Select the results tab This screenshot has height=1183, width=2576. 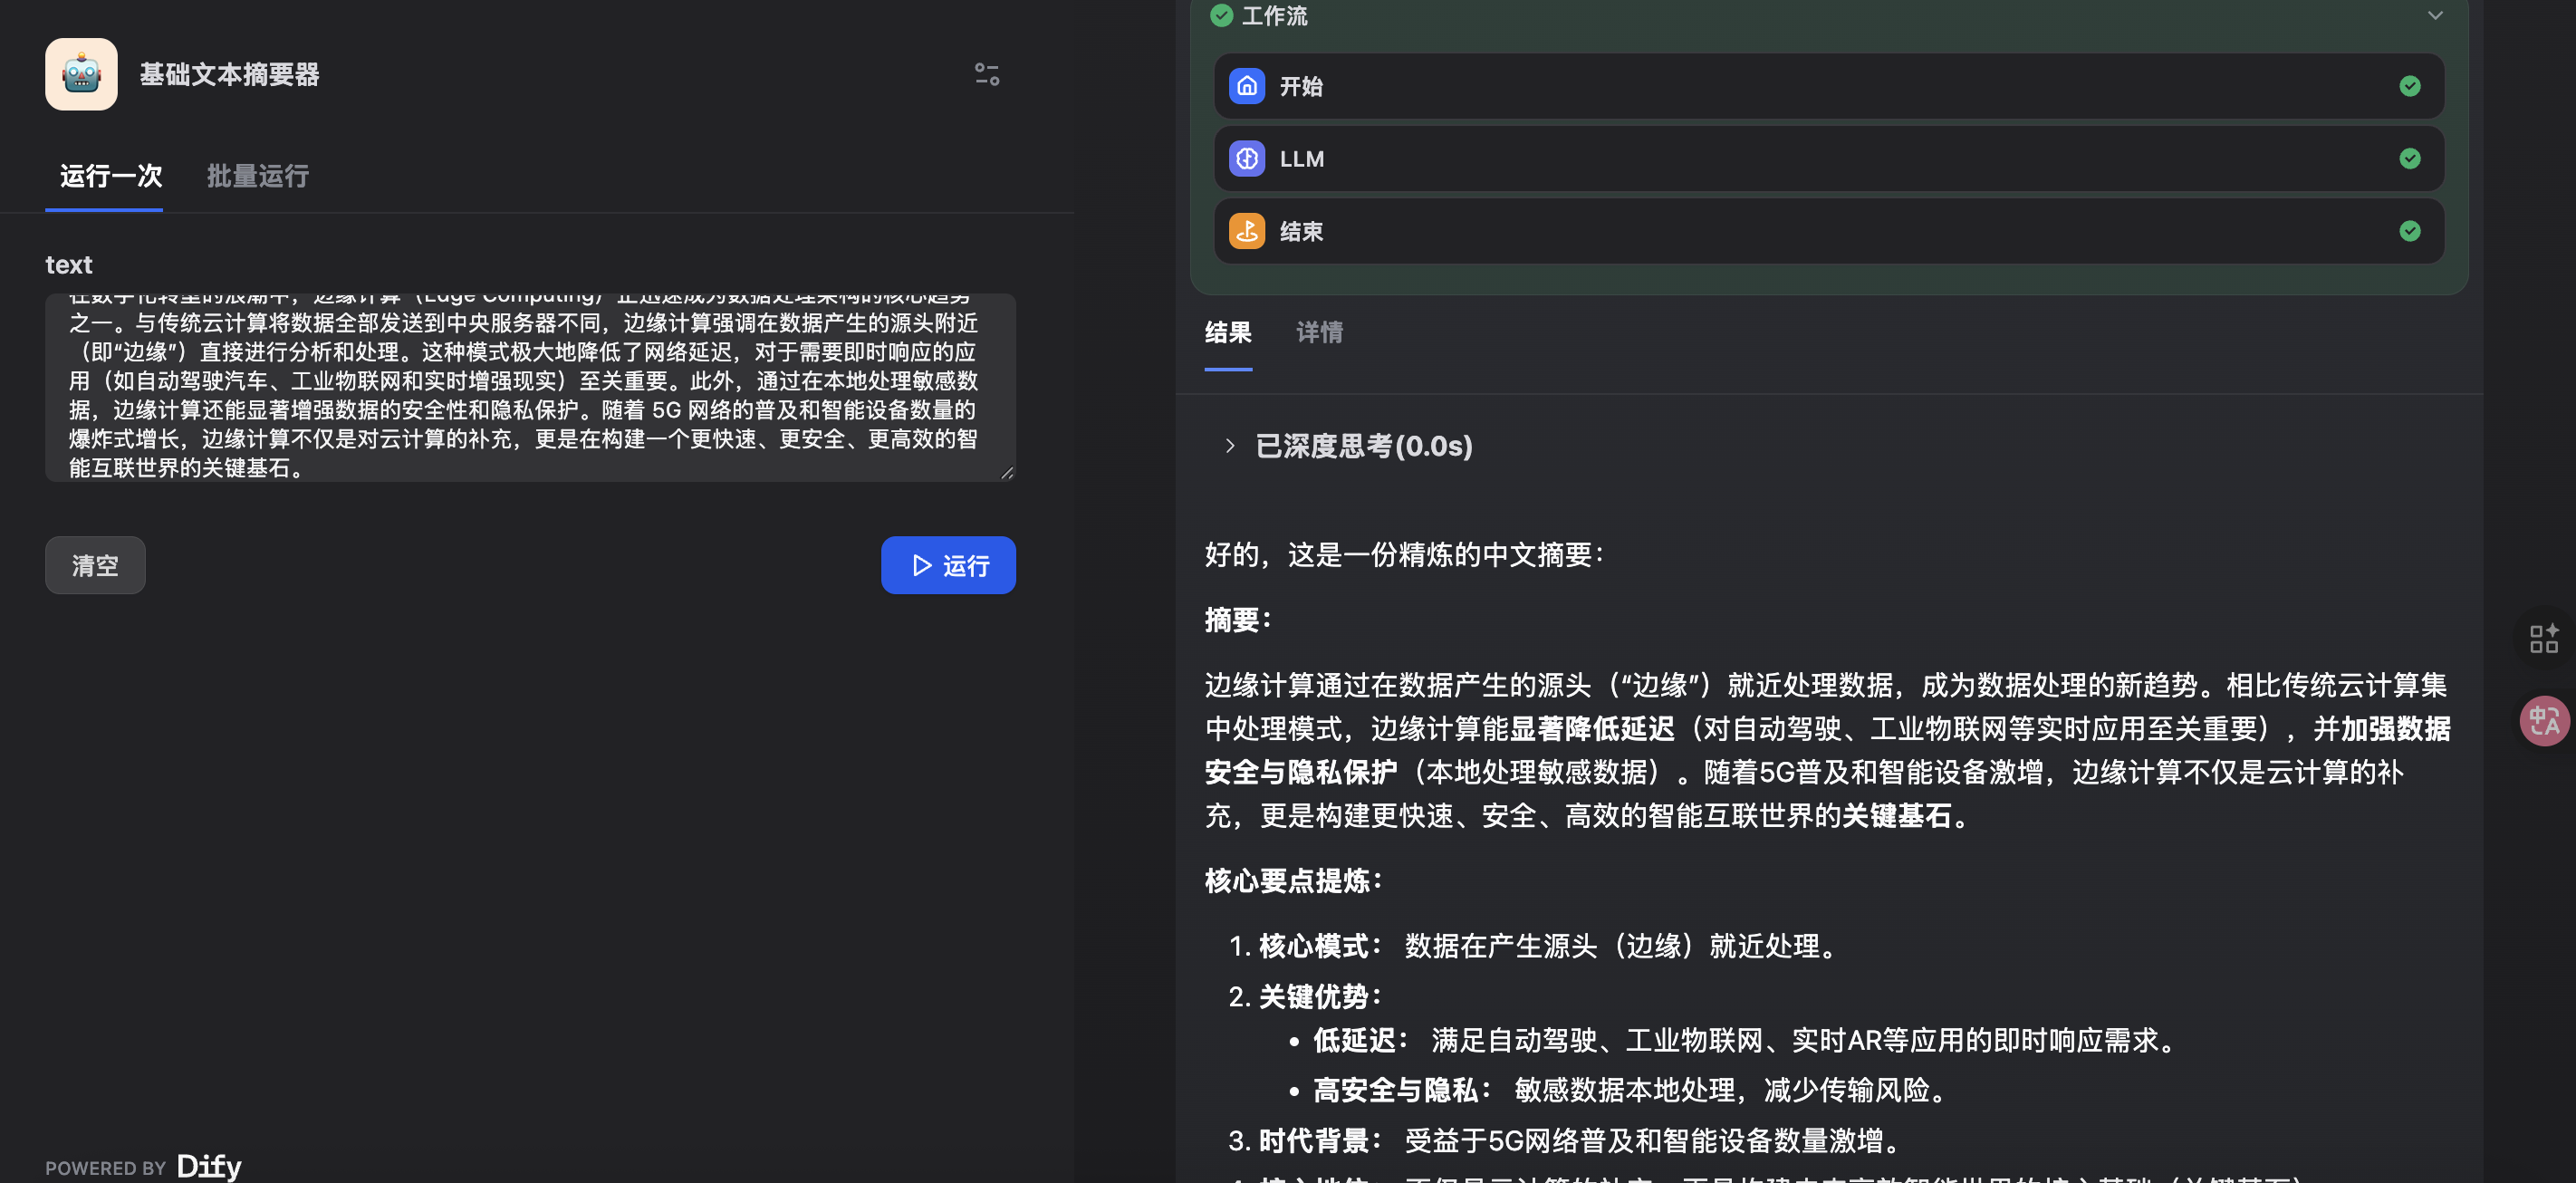[x=1227, y=332]
